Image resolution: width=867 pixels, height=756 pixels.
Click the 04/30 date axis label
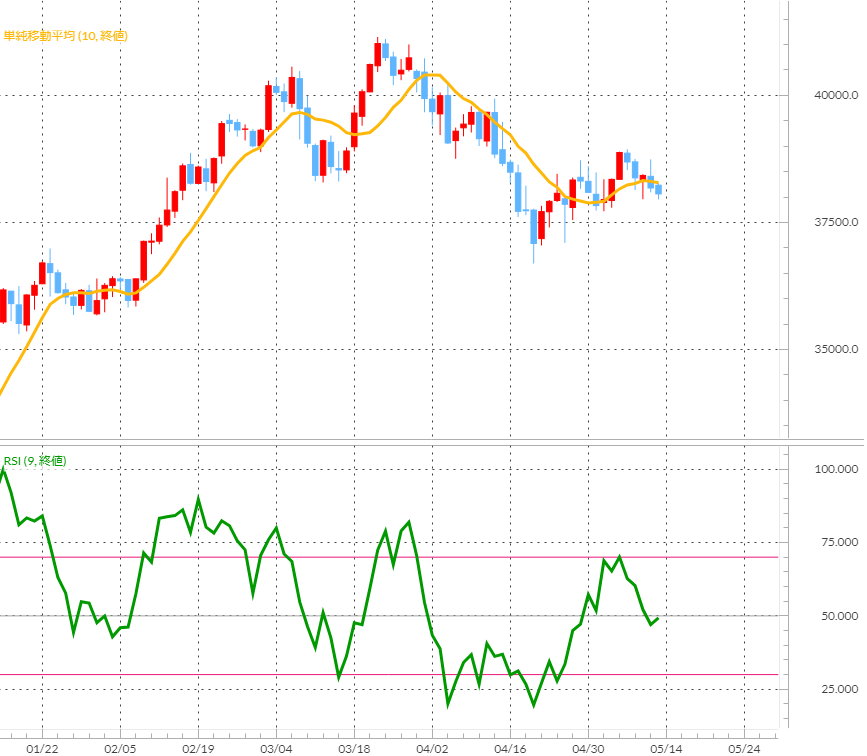[588, 749]
